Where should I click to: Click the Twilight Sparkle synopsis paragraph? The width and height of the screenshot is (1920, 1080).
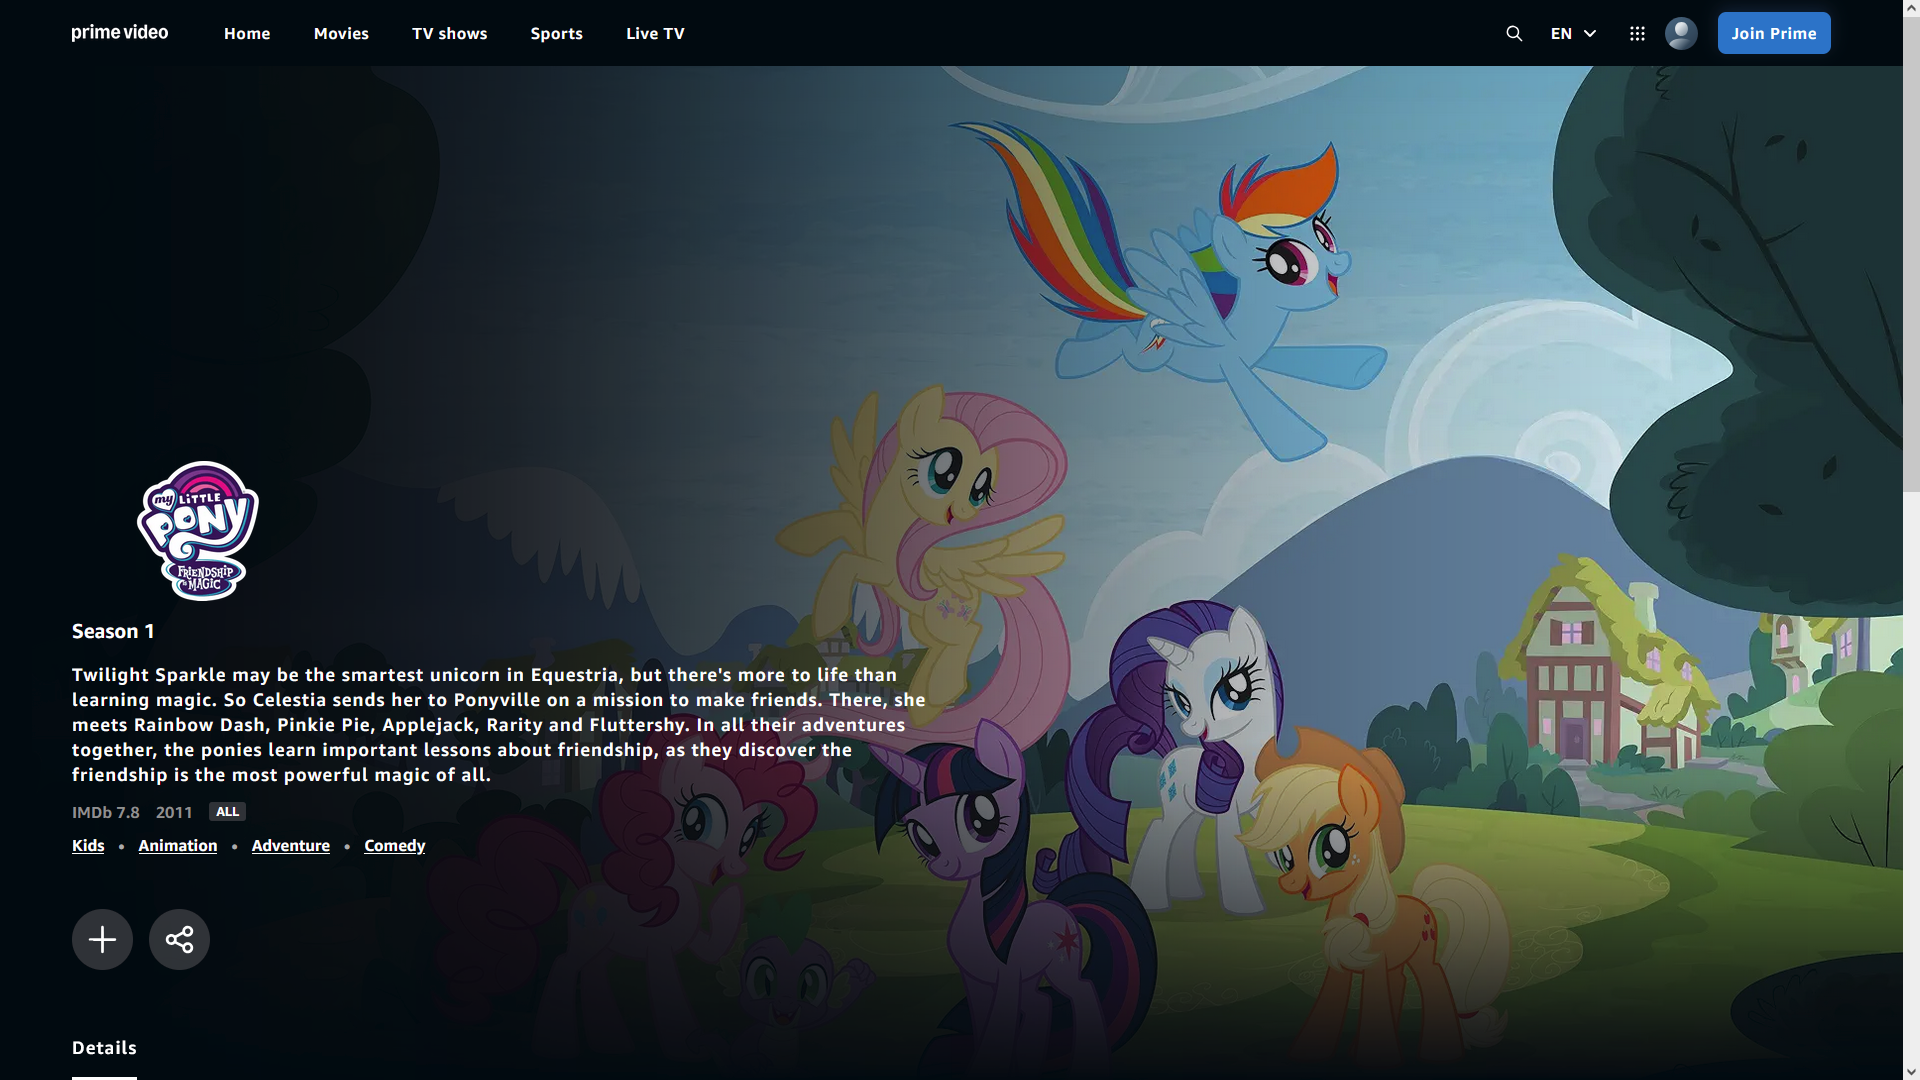[499, 725]
